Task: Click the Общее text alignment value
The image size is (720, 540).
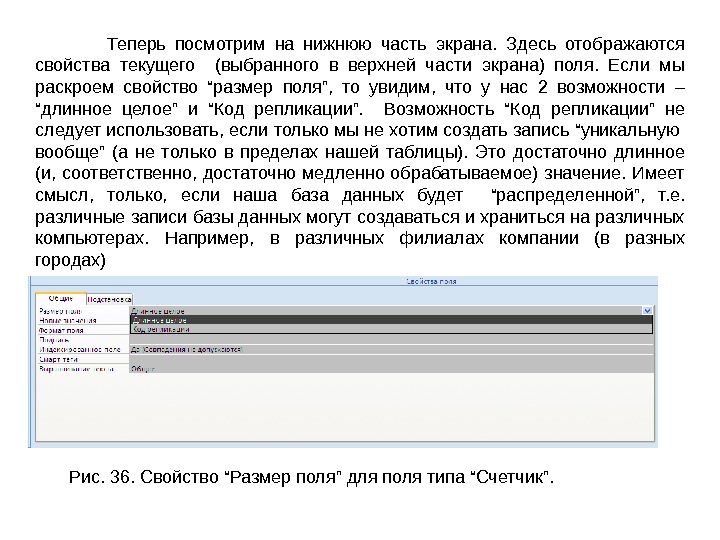Action: (x=142, y=369)
